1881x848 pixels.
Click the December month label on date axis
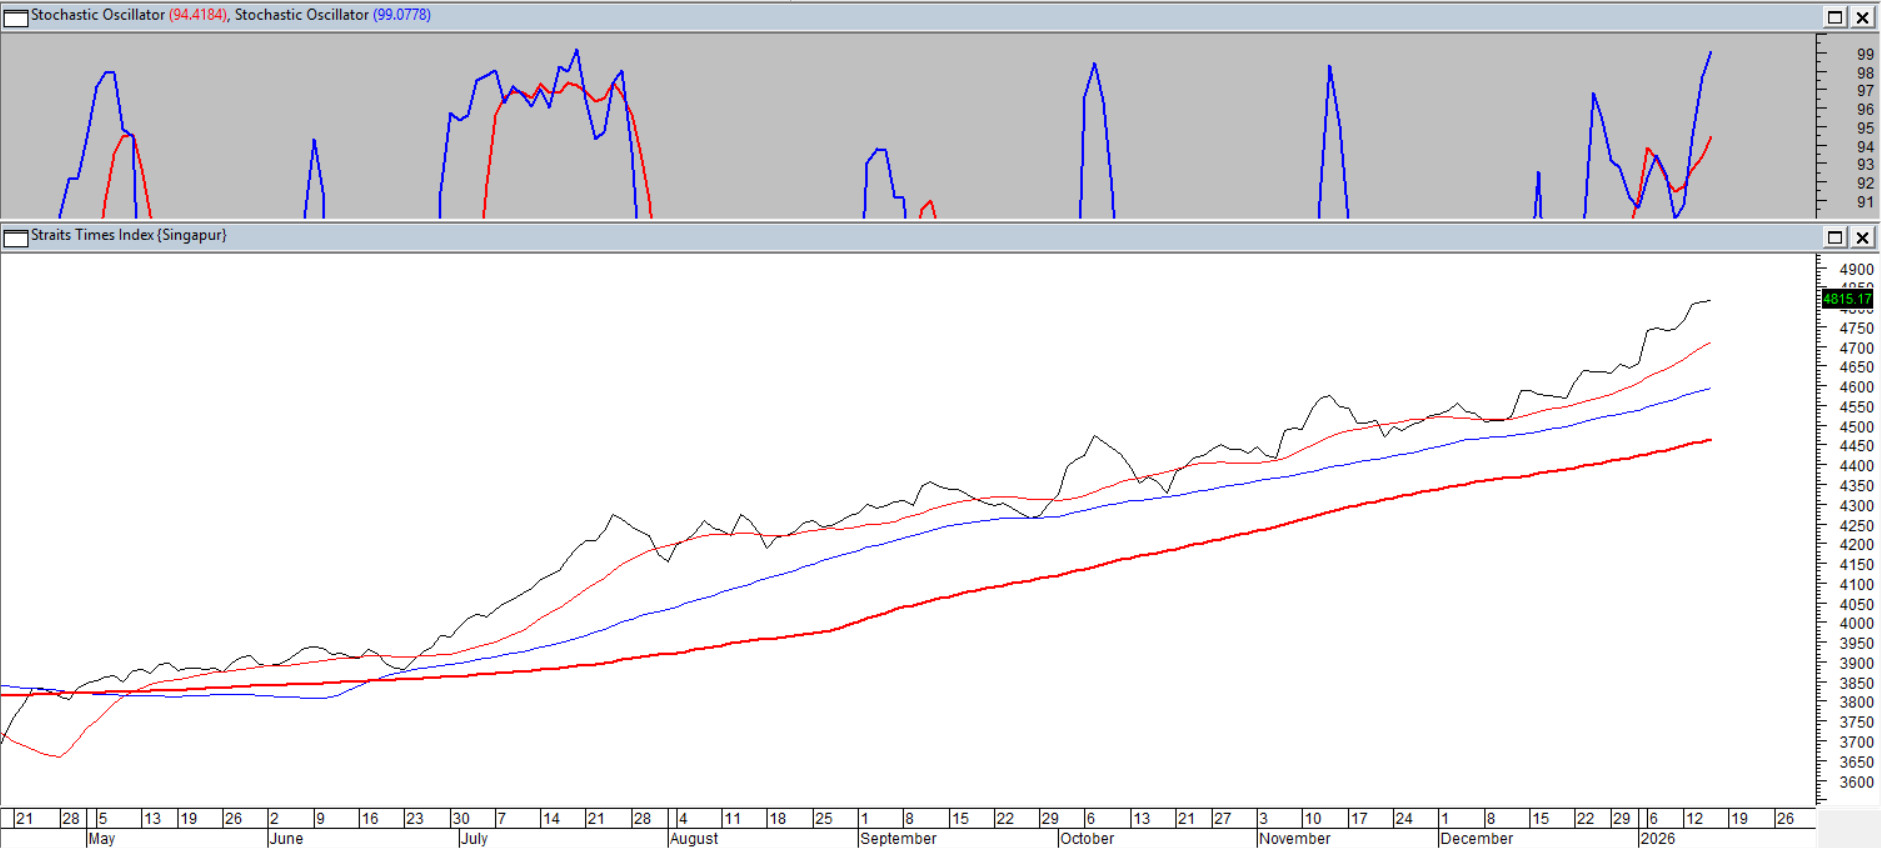(x=1476, y=838)
